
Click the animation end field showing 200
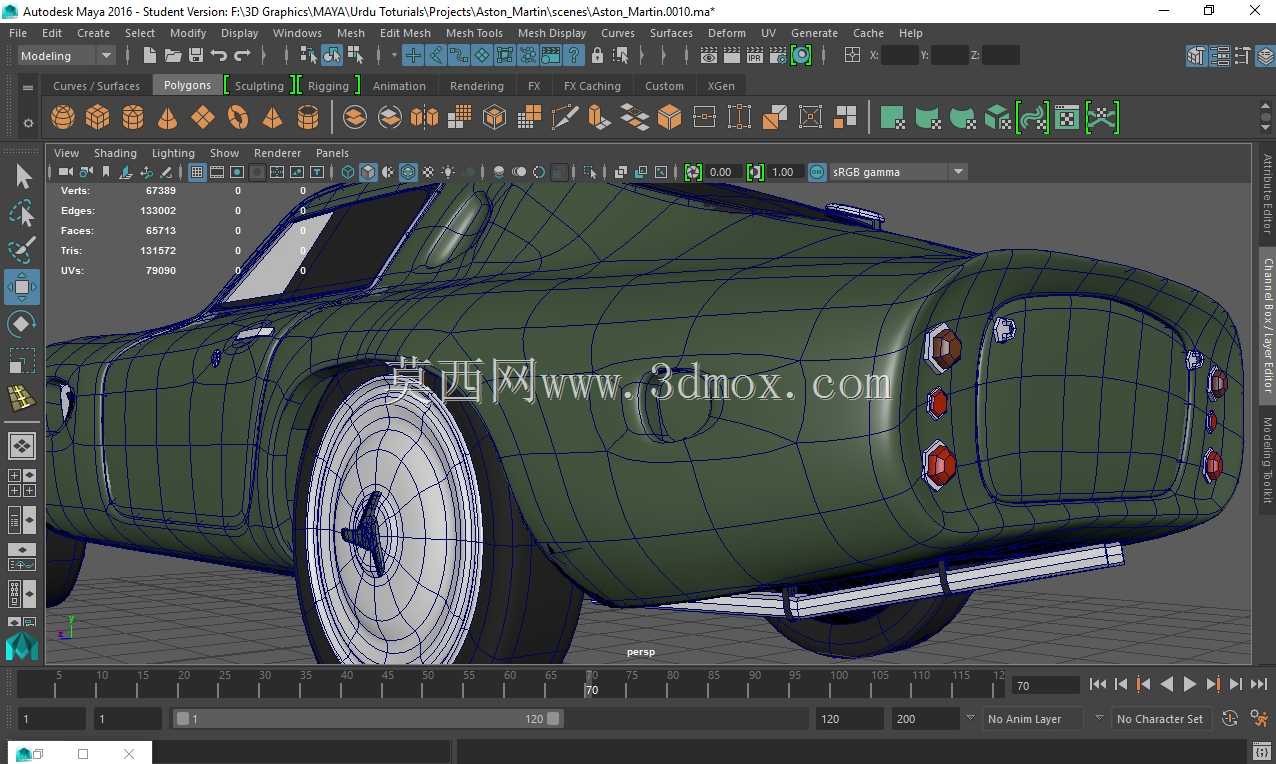tap(925, 718)
